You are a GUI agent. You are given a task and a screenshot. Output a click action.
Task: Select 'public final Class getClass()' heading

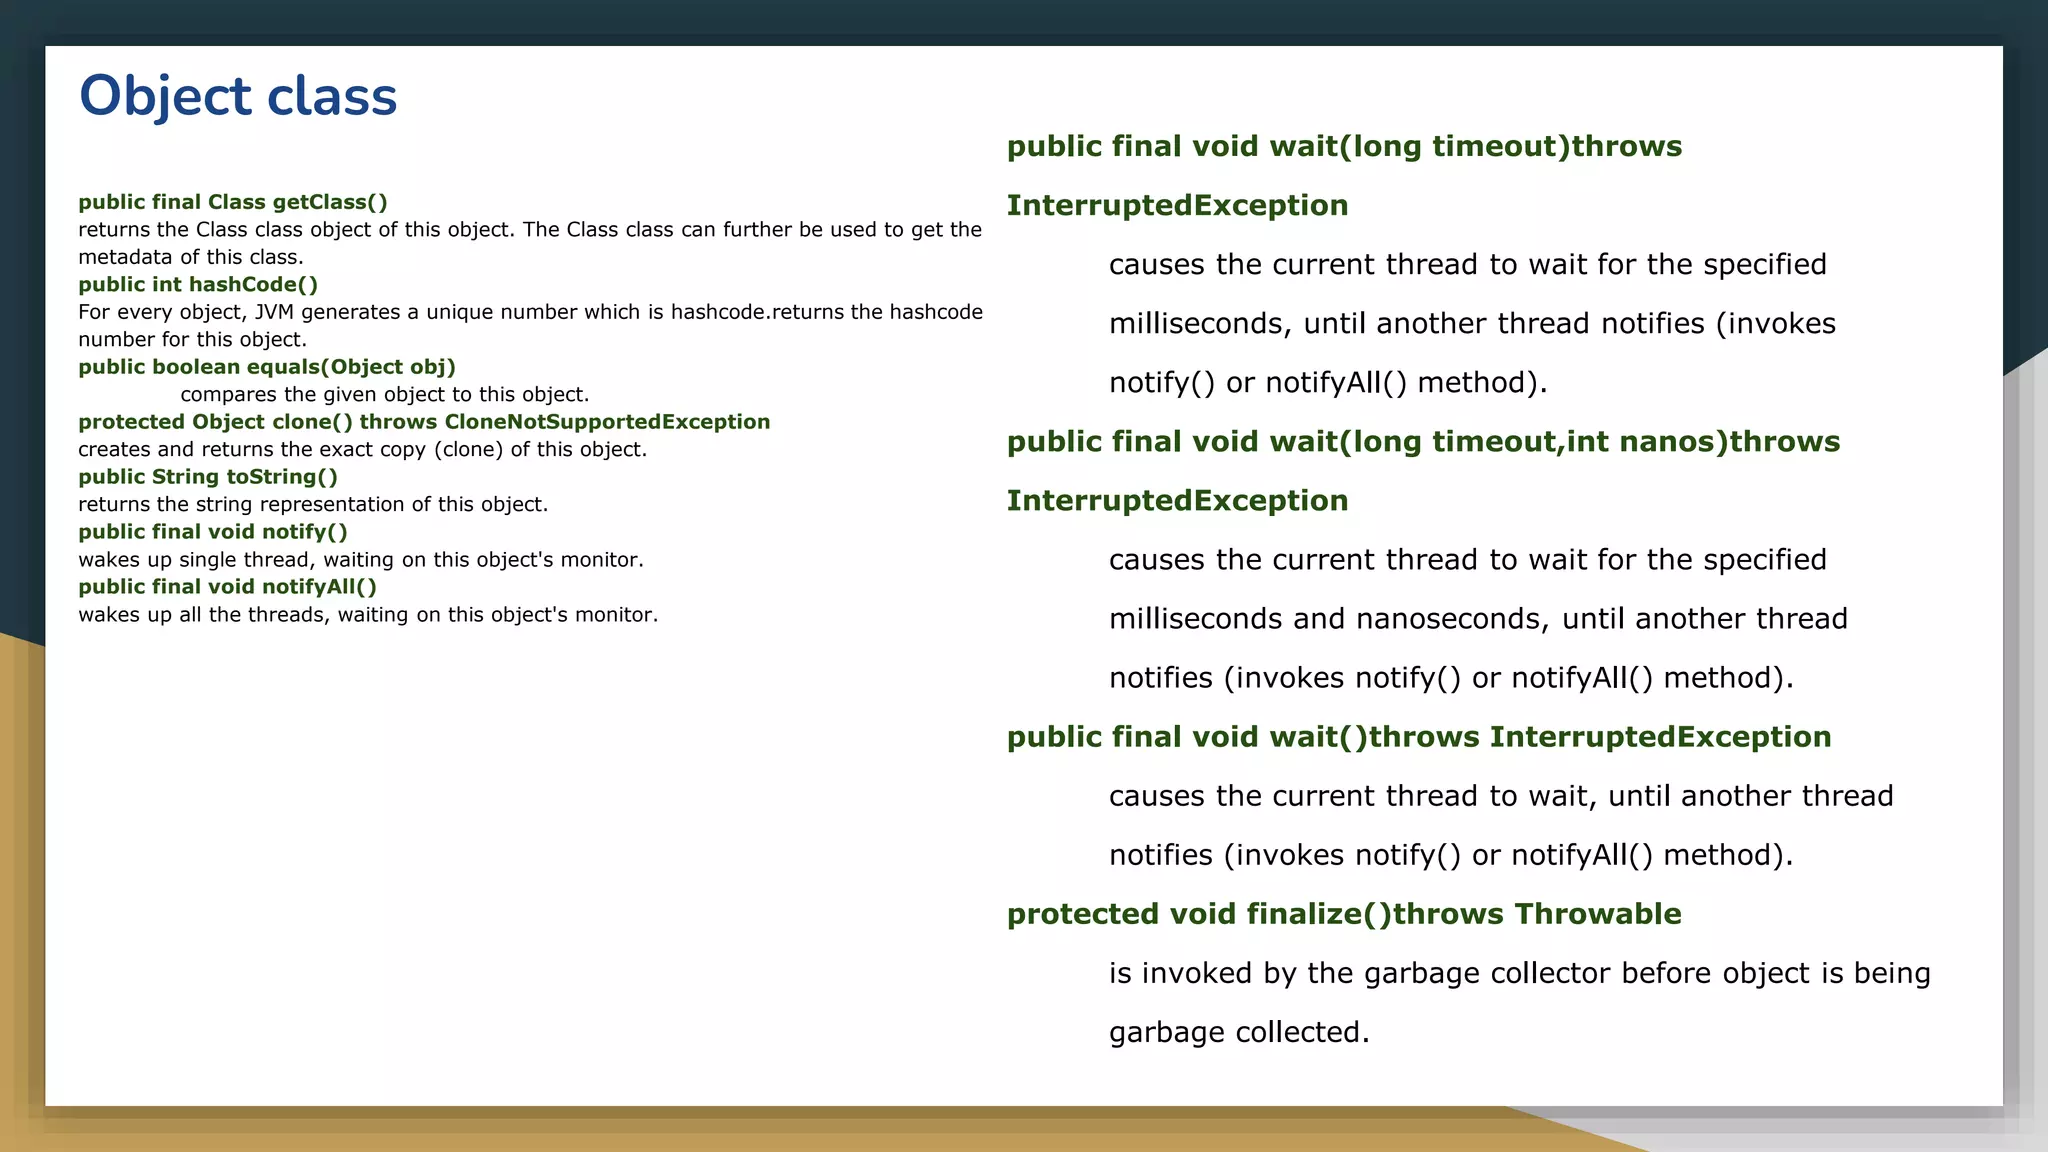(233, 202)
